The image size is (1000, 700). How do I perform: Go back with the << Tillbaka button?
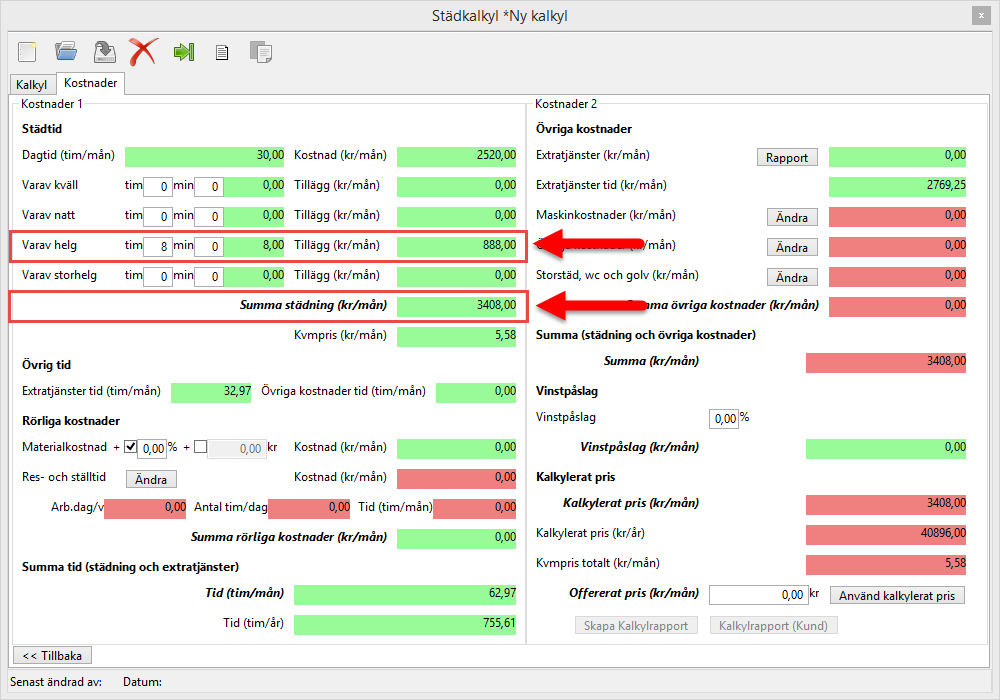[51, 655]
